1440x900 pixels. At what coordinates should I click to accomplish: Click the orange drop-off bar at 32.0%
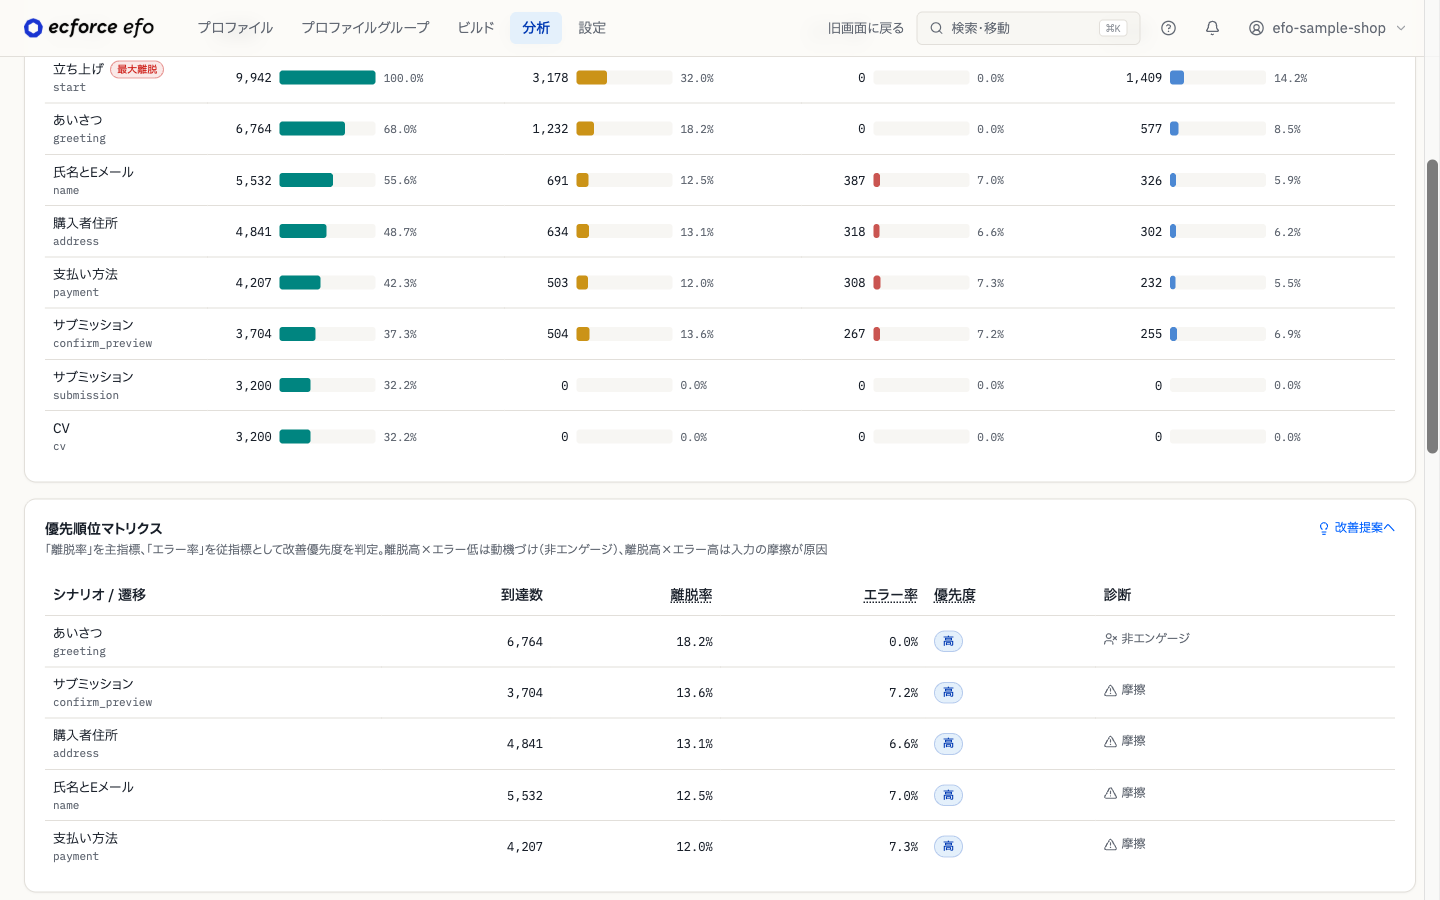pyautogui.click(x=592, y=78)
